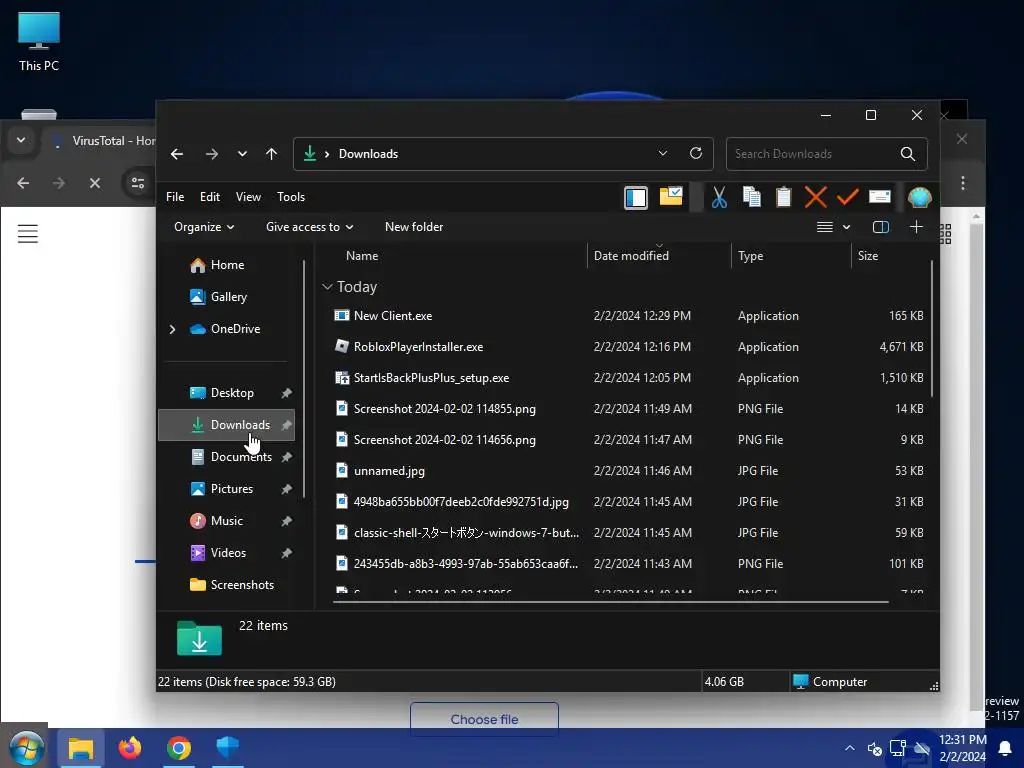This screenshot has width=1024, height=768.
Task: Open Music in the sidebar
Action: coord(227,520)
